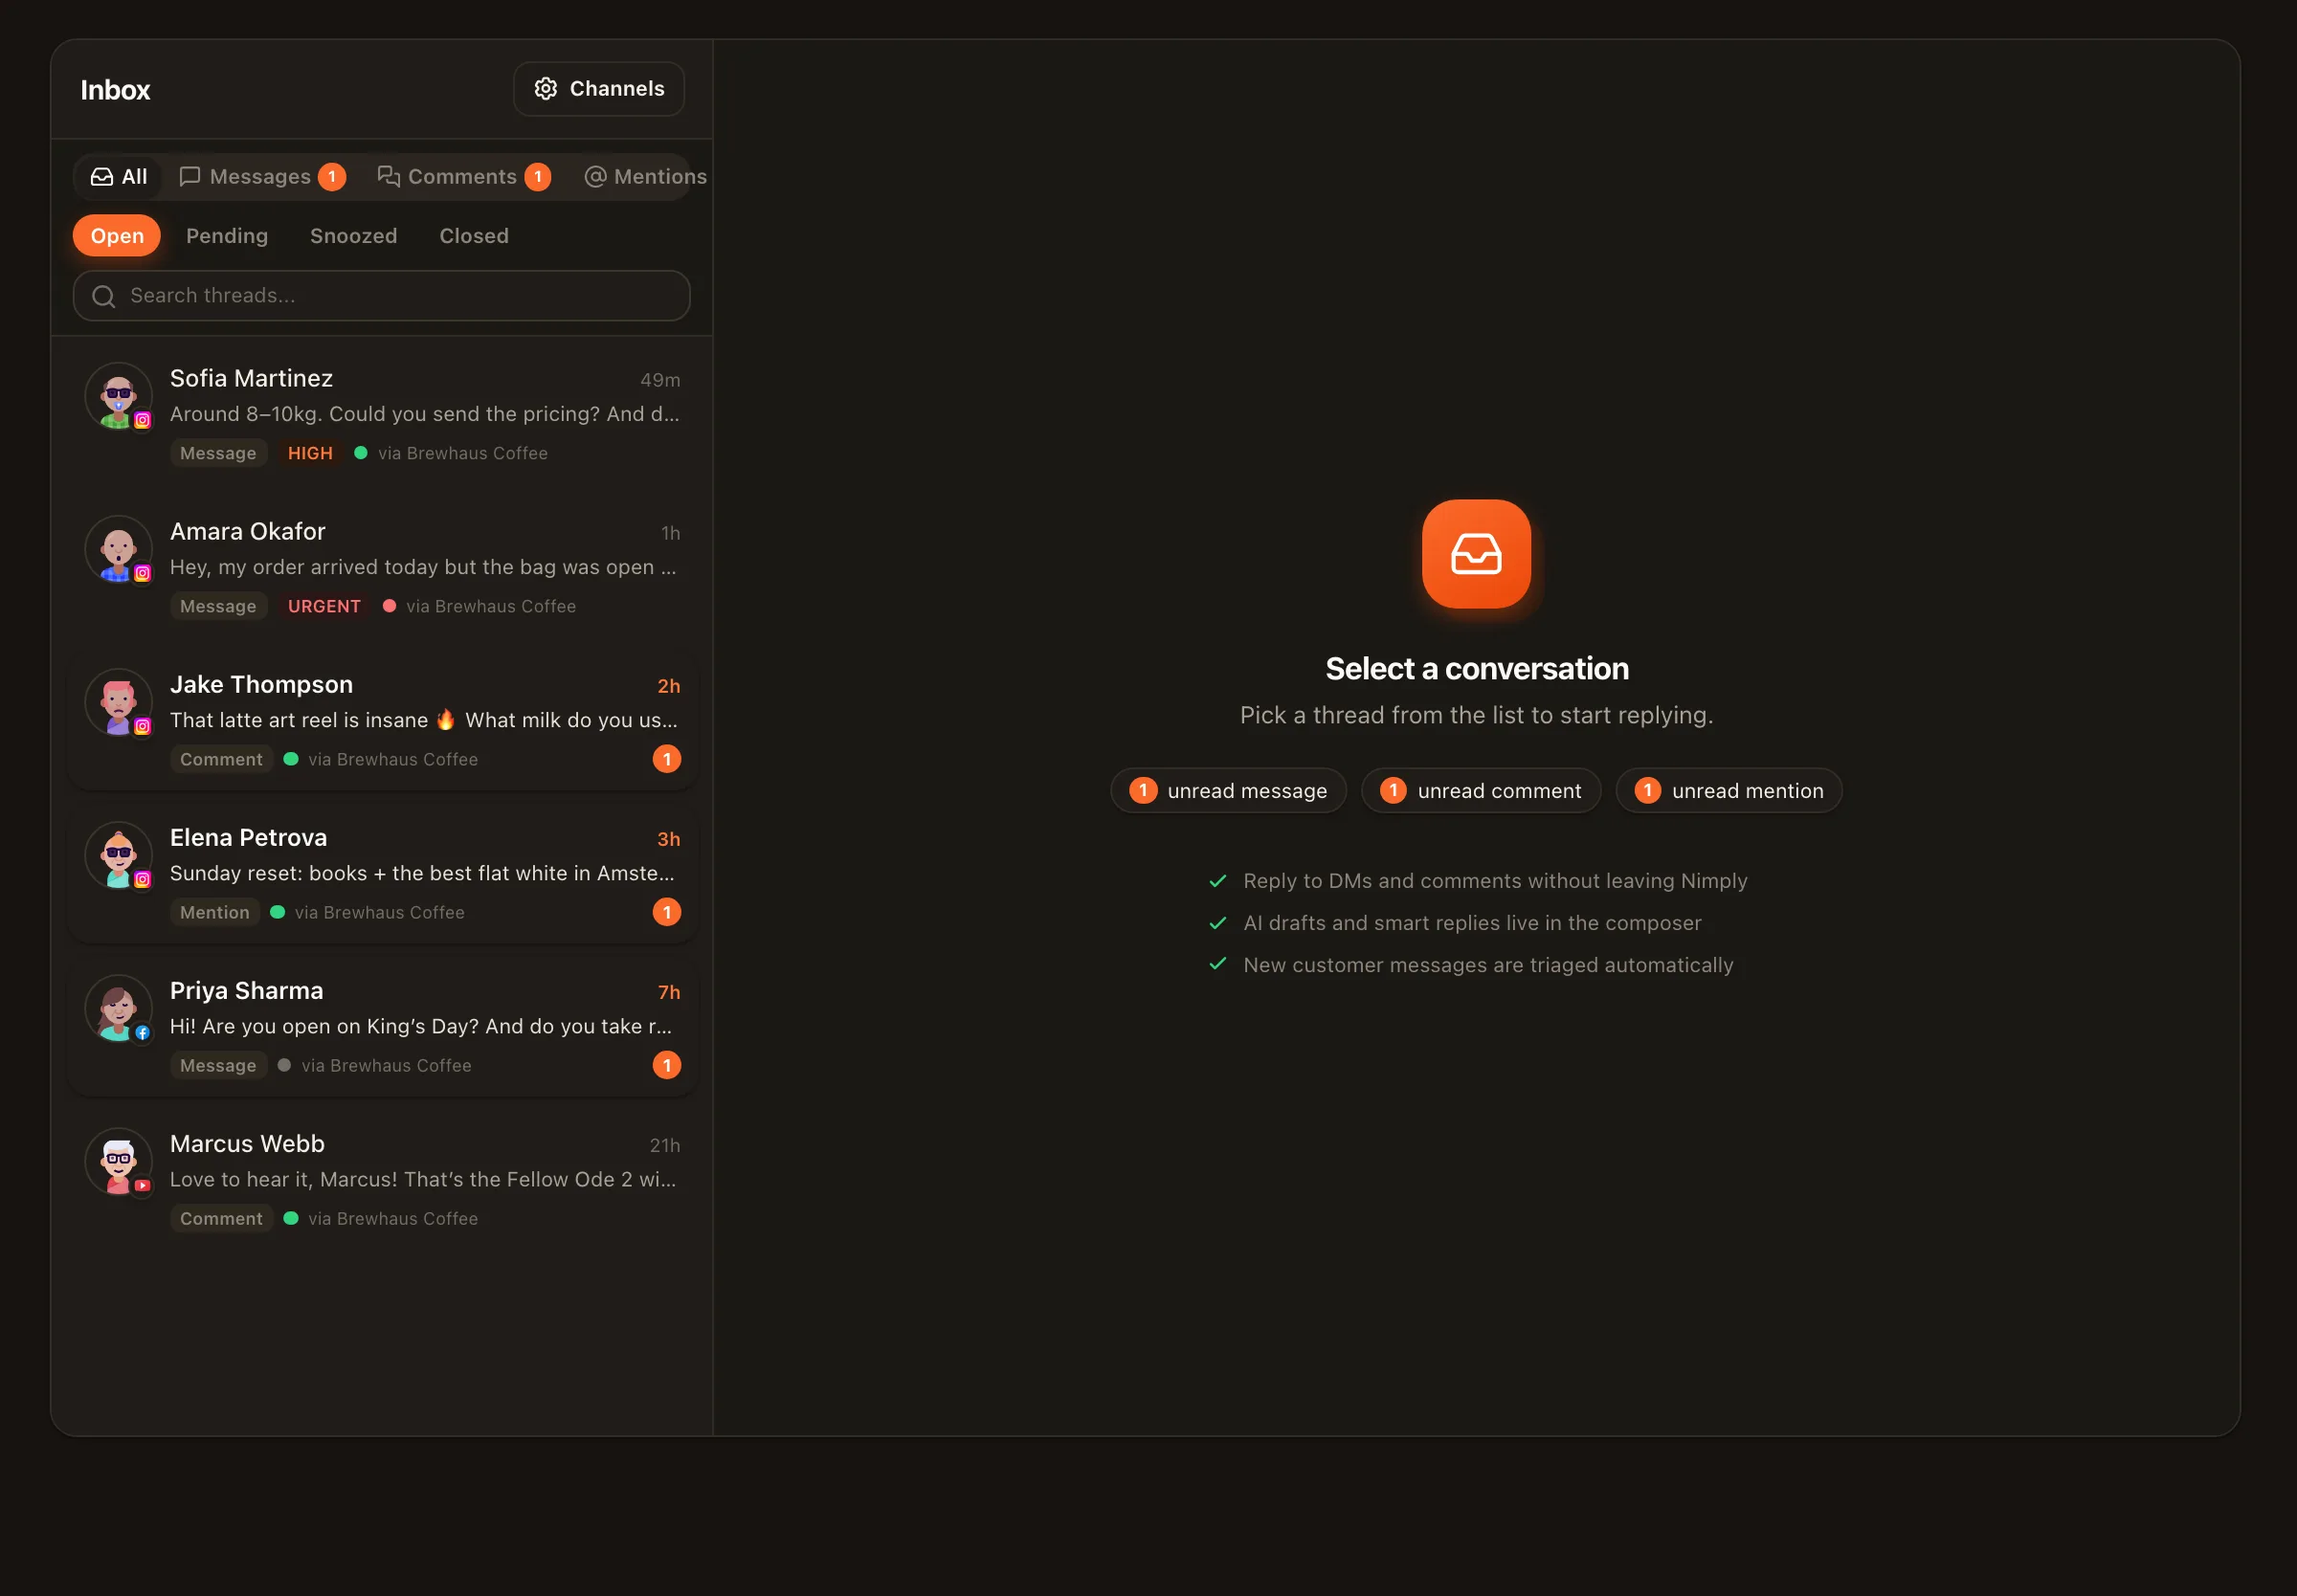
Task: Click YouTube badge on Marcus Webb avatar
Action: pyautogui.click(x=143, y=1186)
